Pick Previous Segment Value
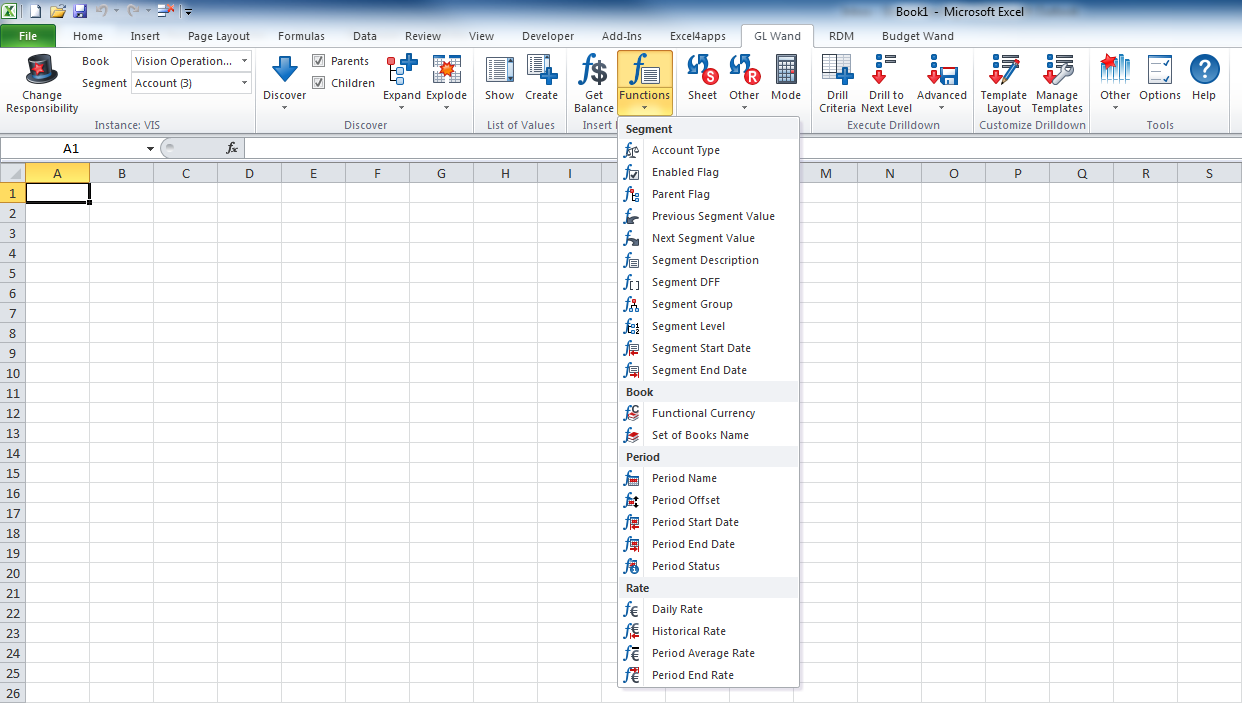This screenshot has width=1242, height=703. click(x=708, y=216)
